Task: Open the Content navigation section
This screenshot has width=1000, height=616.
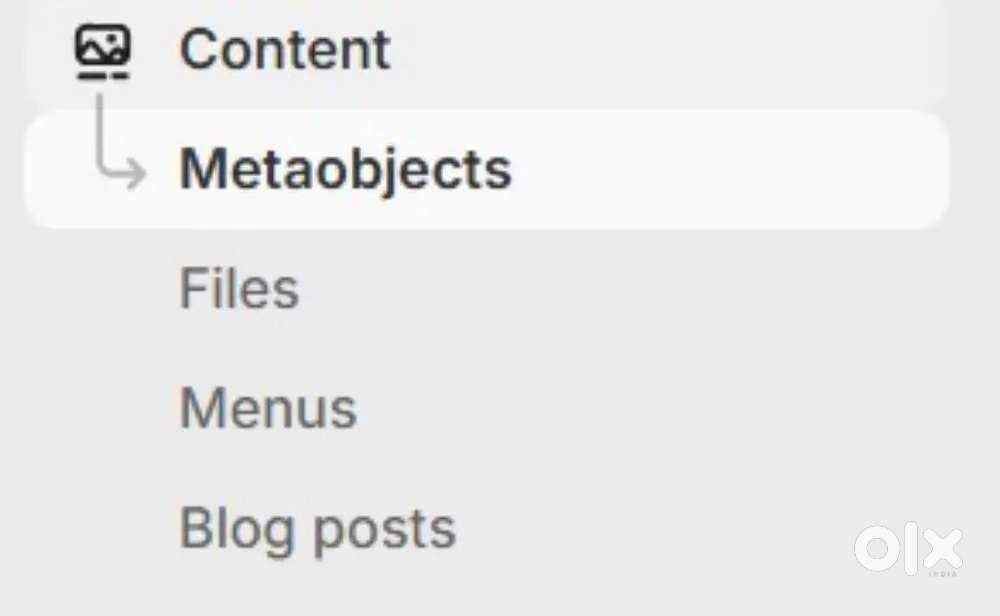Action: 285,49
